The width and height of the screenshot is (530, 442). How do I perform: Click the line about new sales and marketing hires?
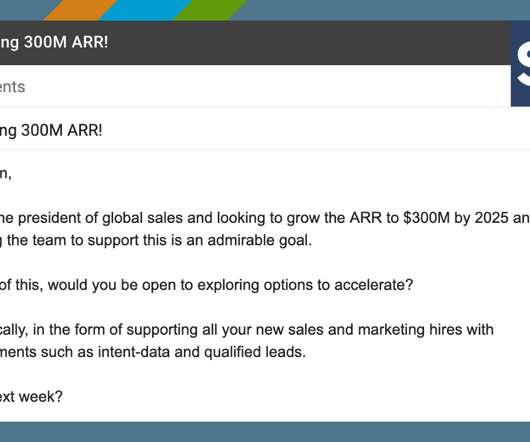point(247,329)
